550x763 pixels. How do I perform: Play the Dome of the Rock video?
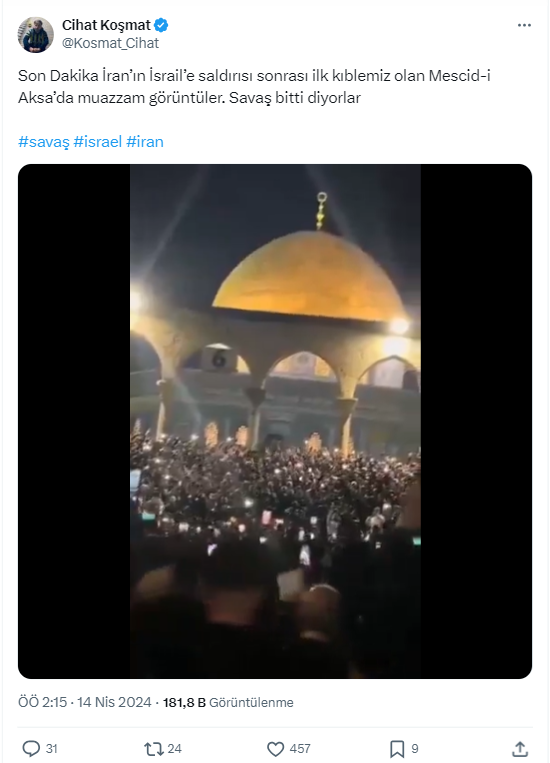[275, 421]
